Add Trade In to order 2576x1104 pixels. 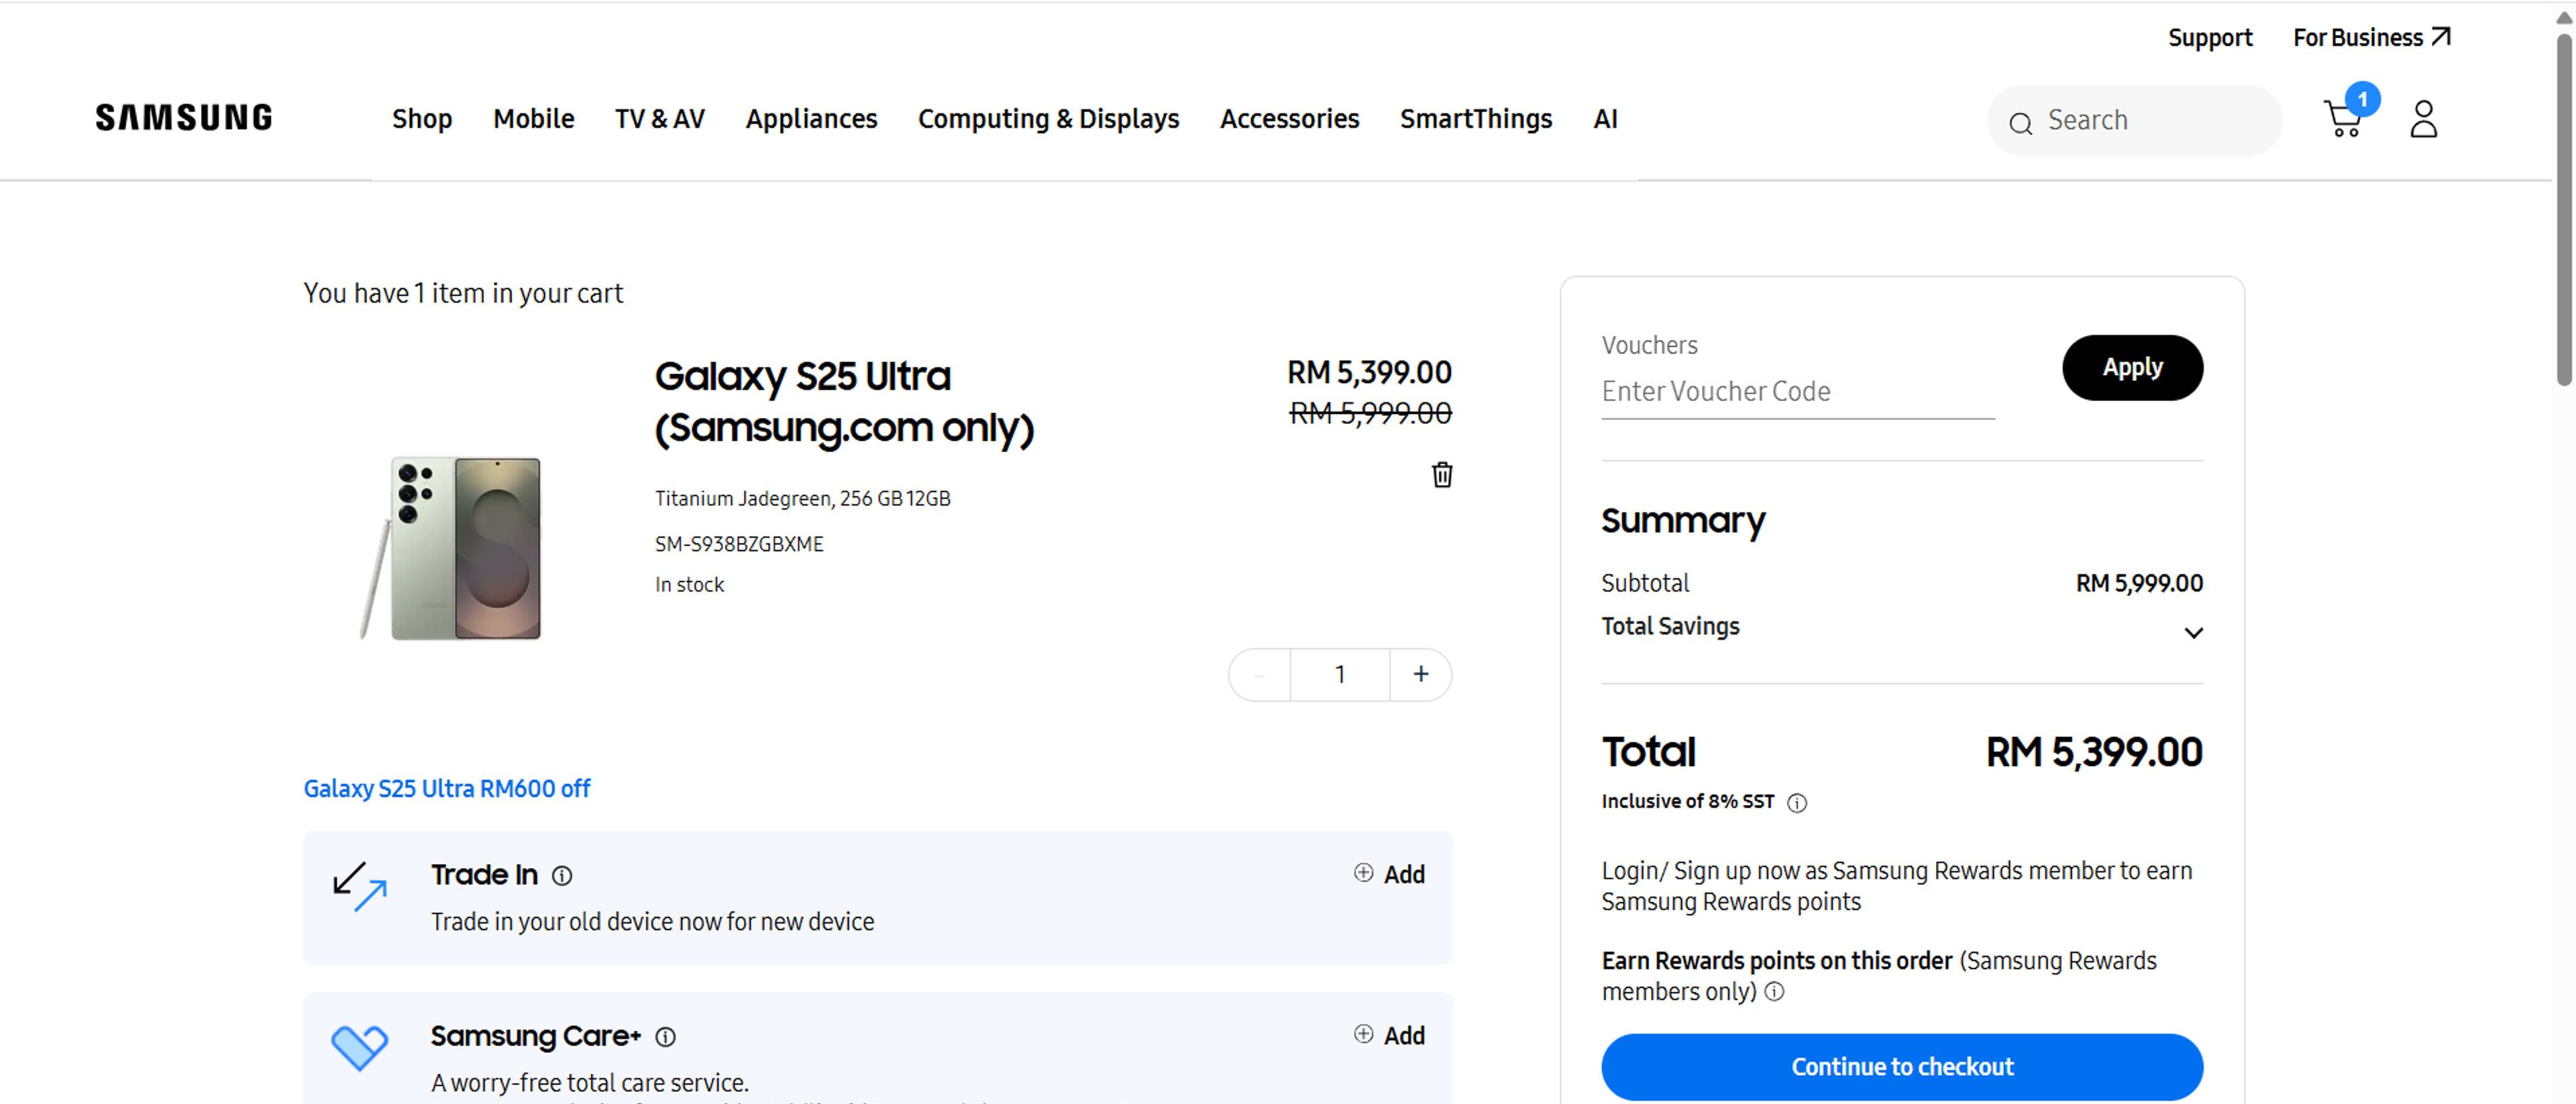tap(1389, 874)
